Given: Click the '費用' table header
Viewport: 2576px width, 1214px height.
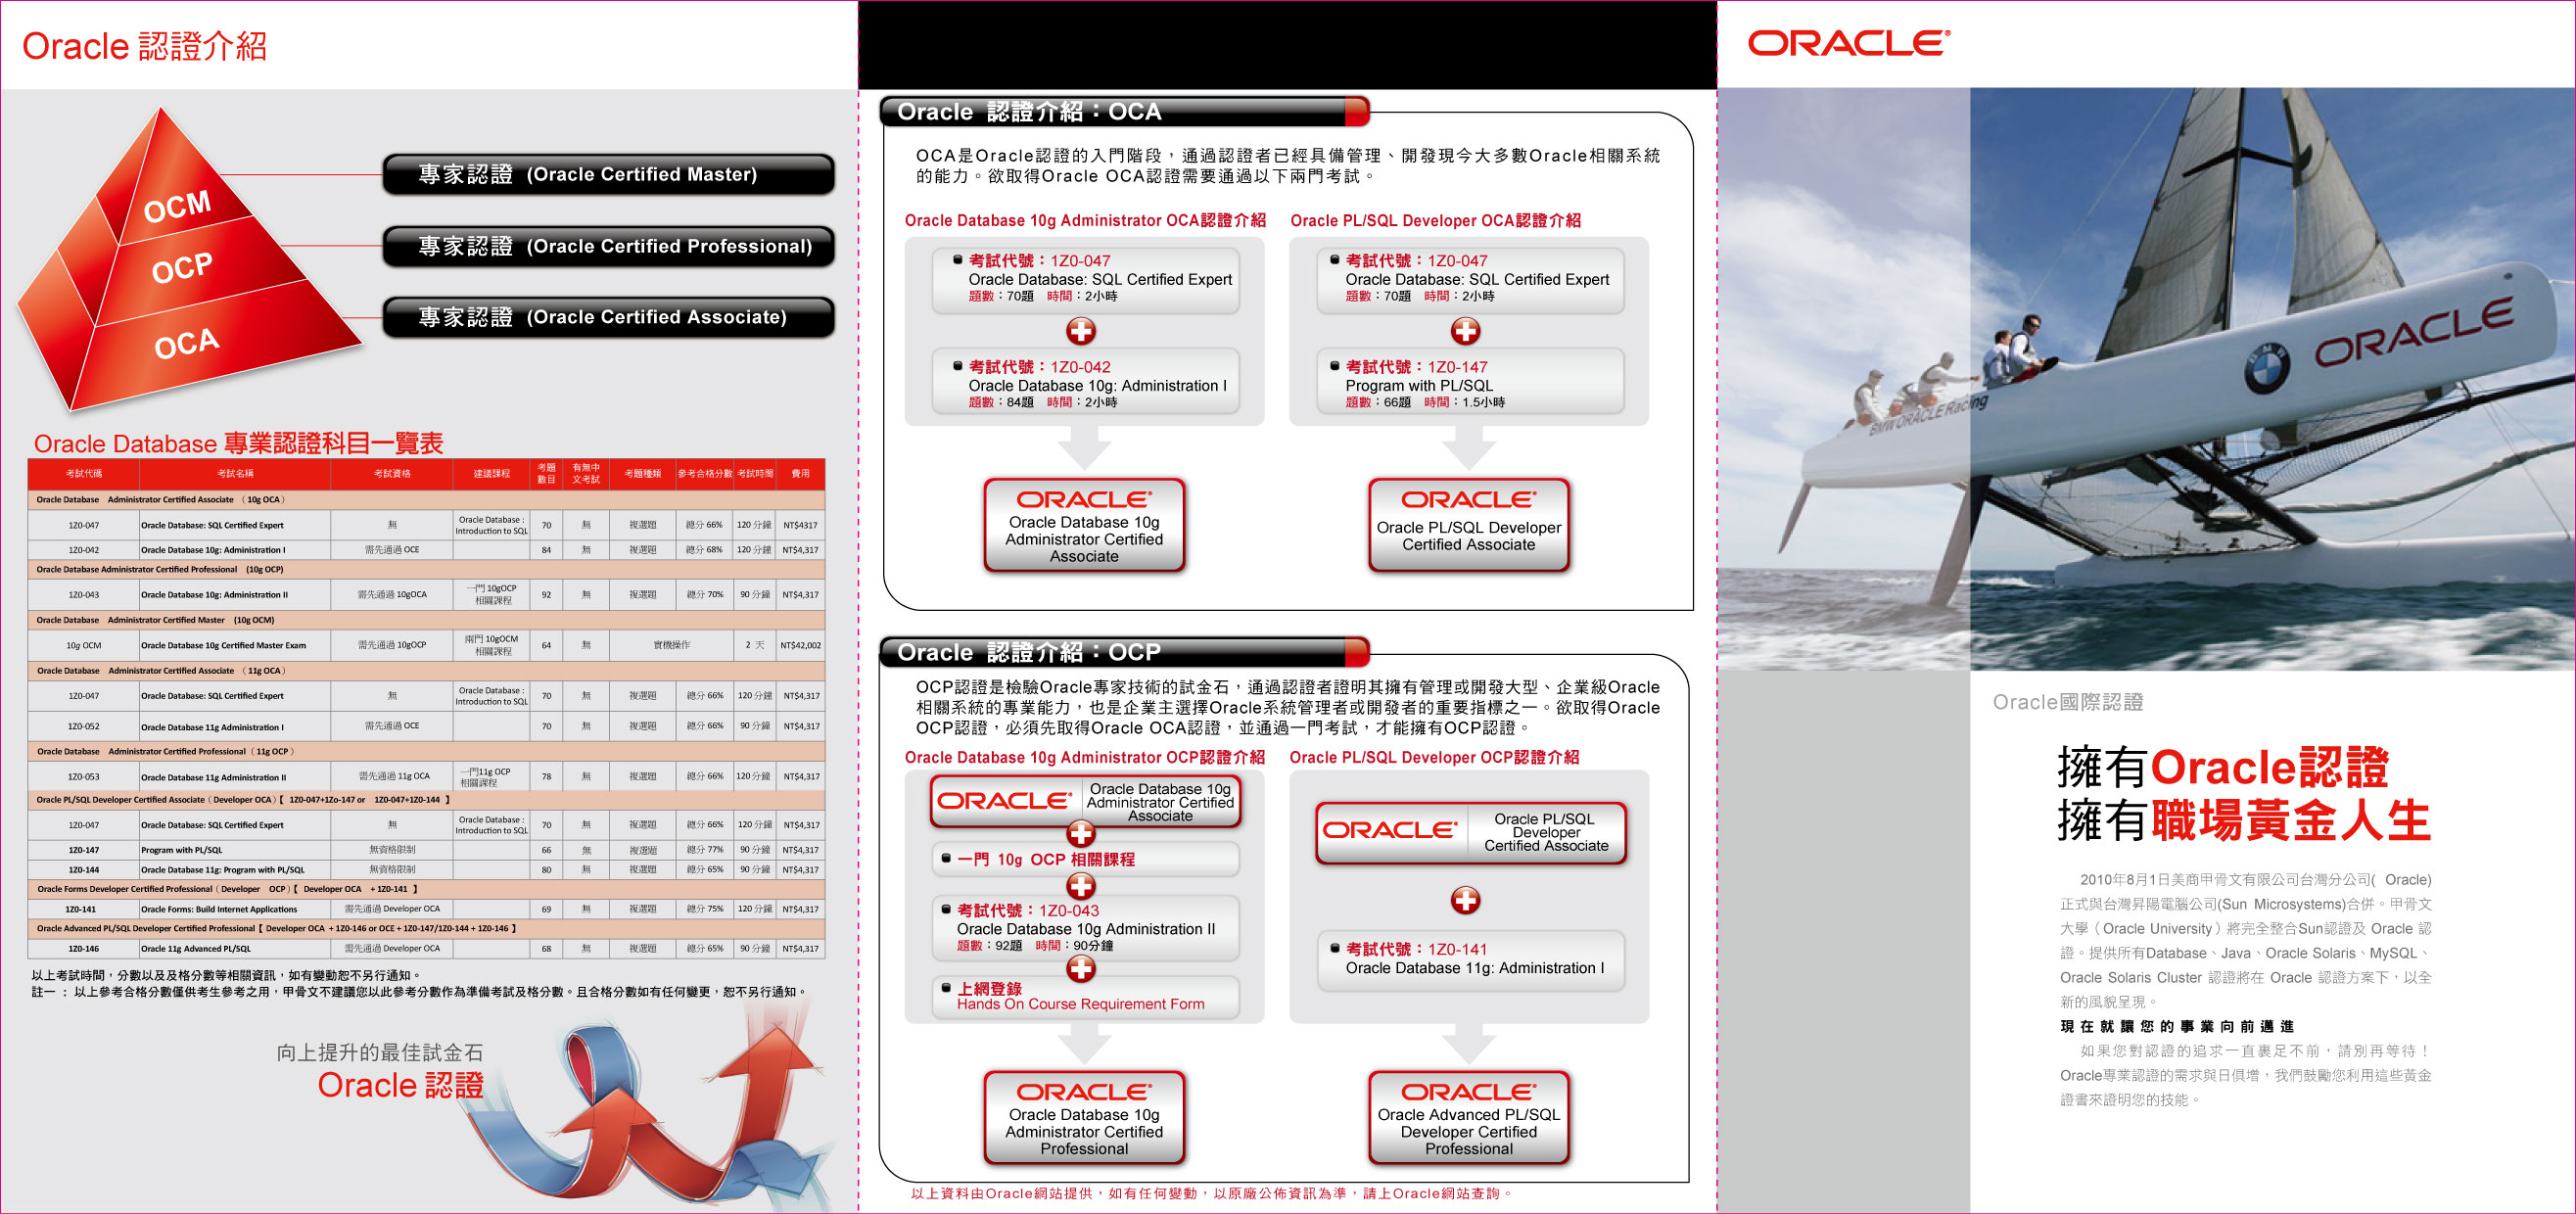Looking at the screenshot, I should pyautogui.click(x=801, y=474).
